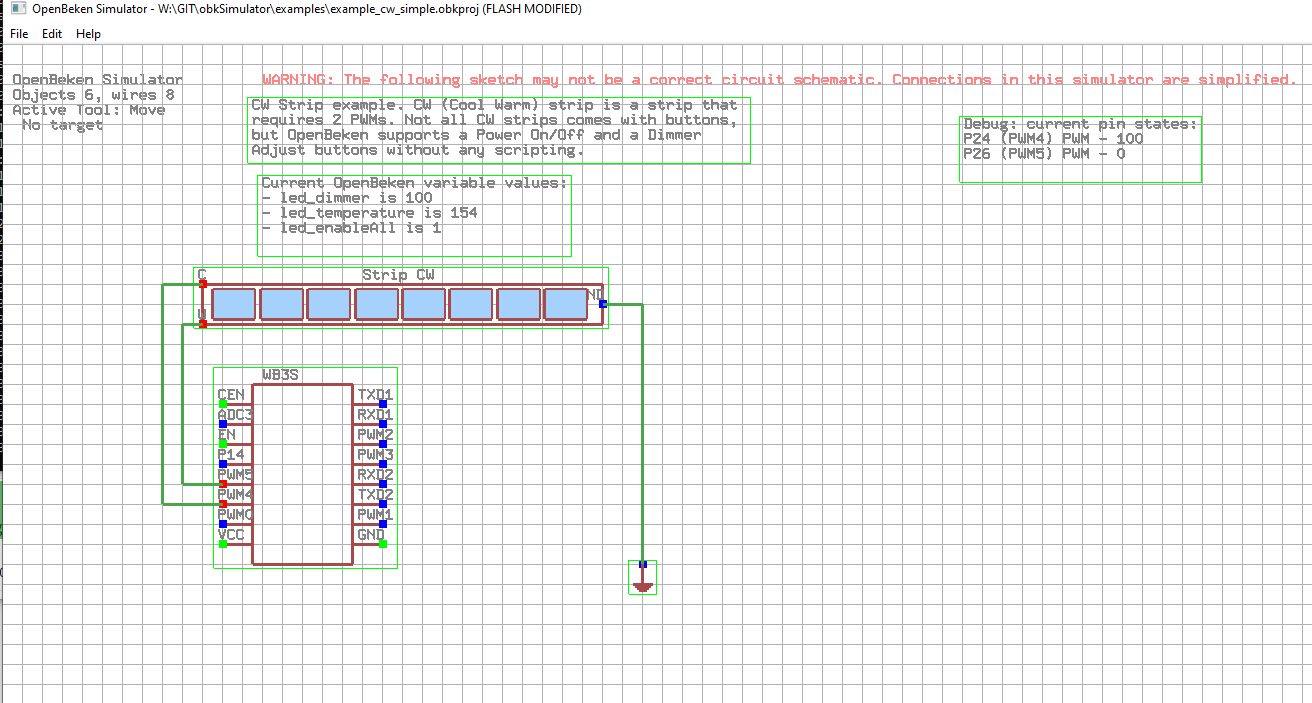The image size is (1312, 703).
Task: Open the File menu
Action: [x=19, y=34]
